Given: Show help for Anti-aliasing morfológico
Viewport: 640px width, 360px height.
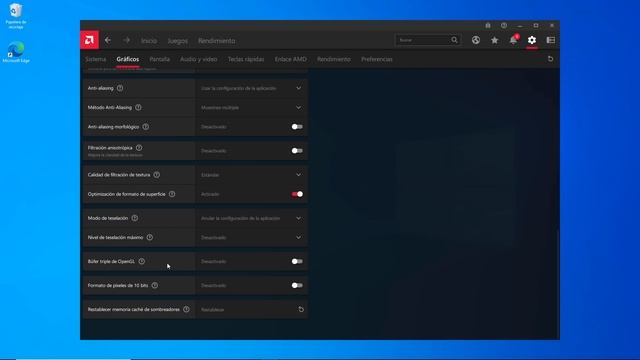Looking at the screenshot, I should (x=146, y=127).
